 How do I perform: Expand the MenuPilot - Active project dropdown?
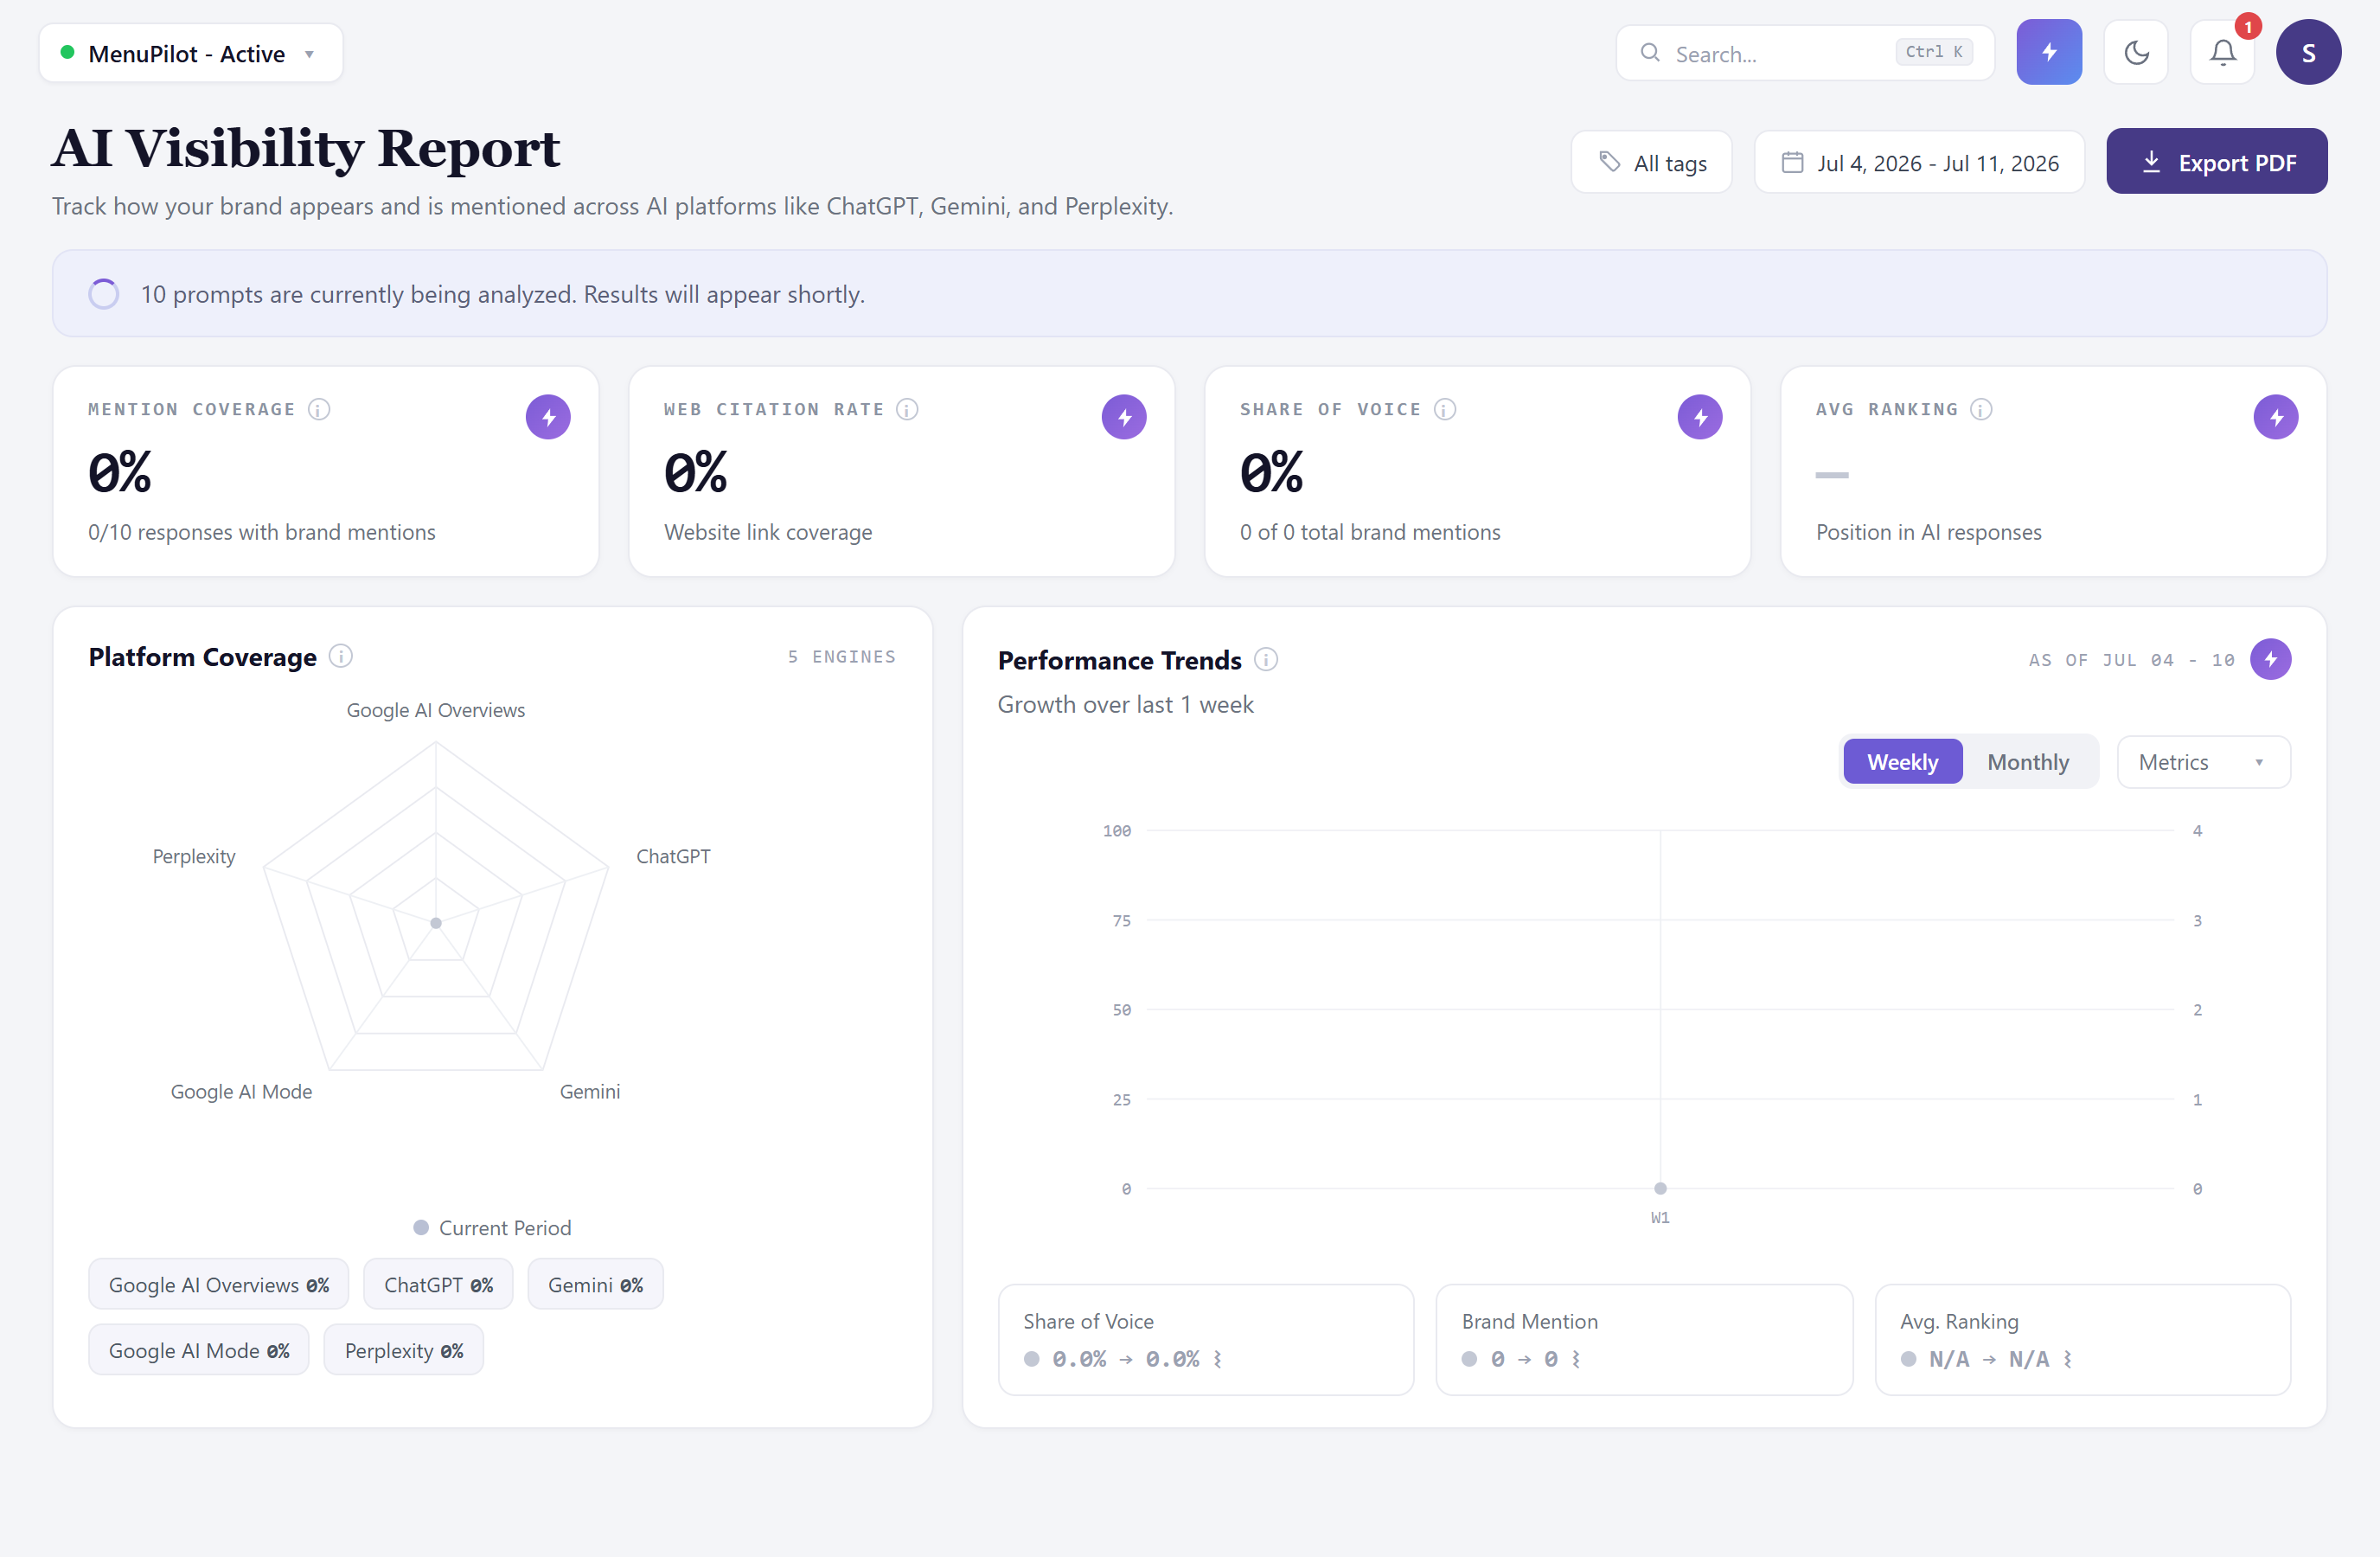click(191, 53)
